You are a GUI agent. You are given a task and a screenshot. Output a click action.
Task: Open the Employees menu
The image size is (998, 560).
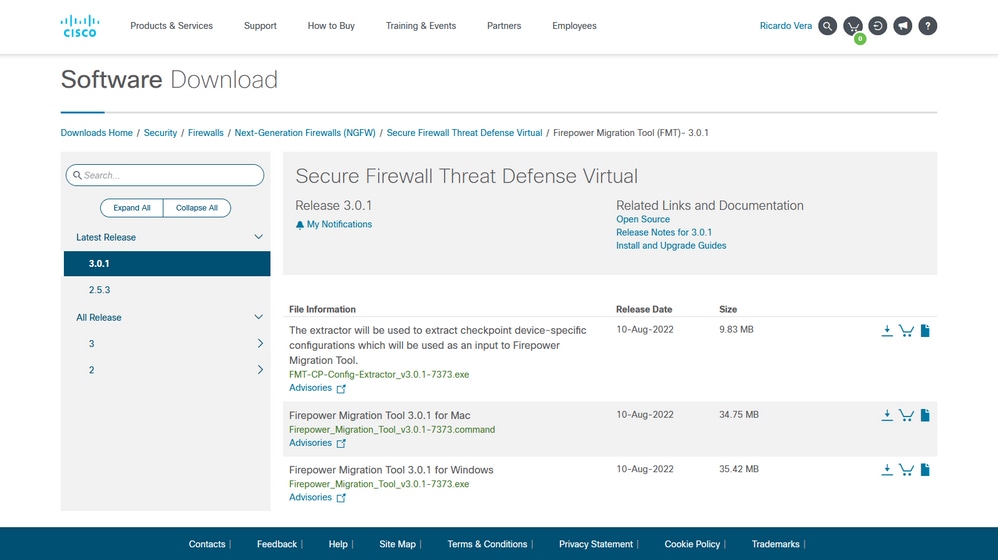pos(574,26)
